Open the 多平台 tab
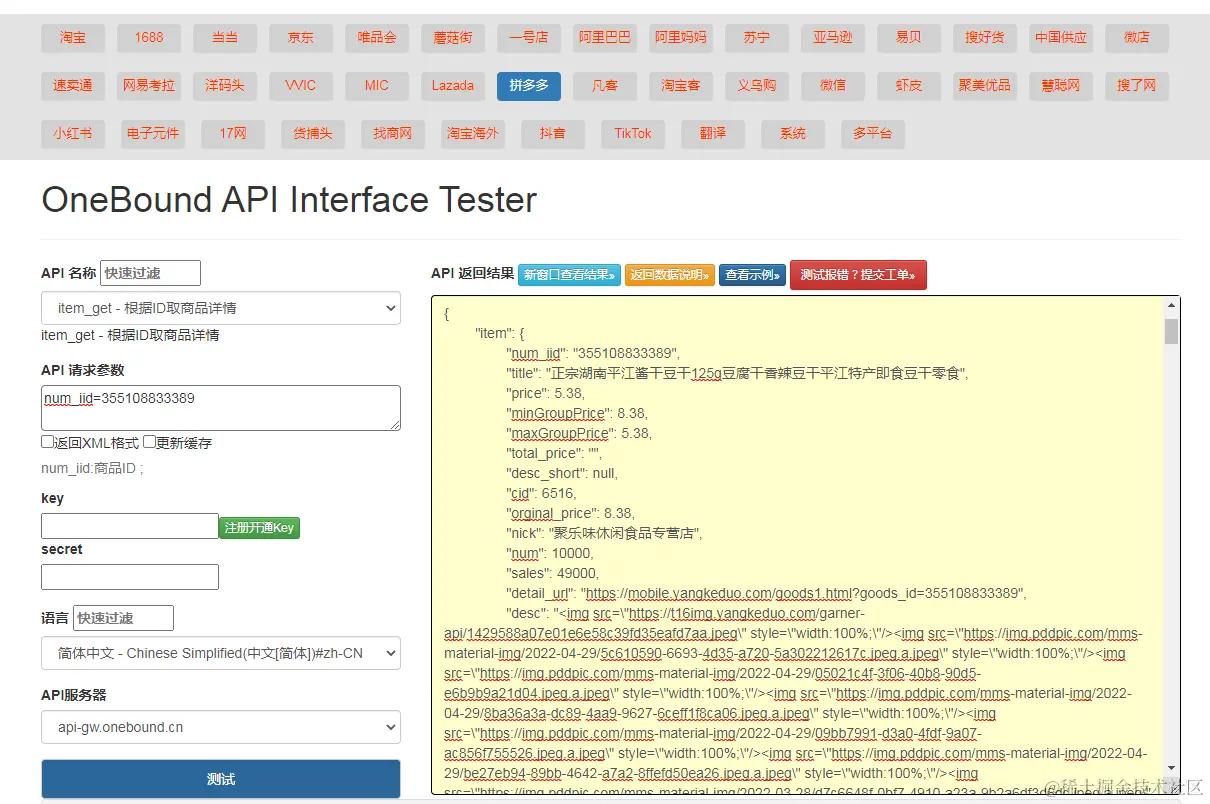 (873, 134)
